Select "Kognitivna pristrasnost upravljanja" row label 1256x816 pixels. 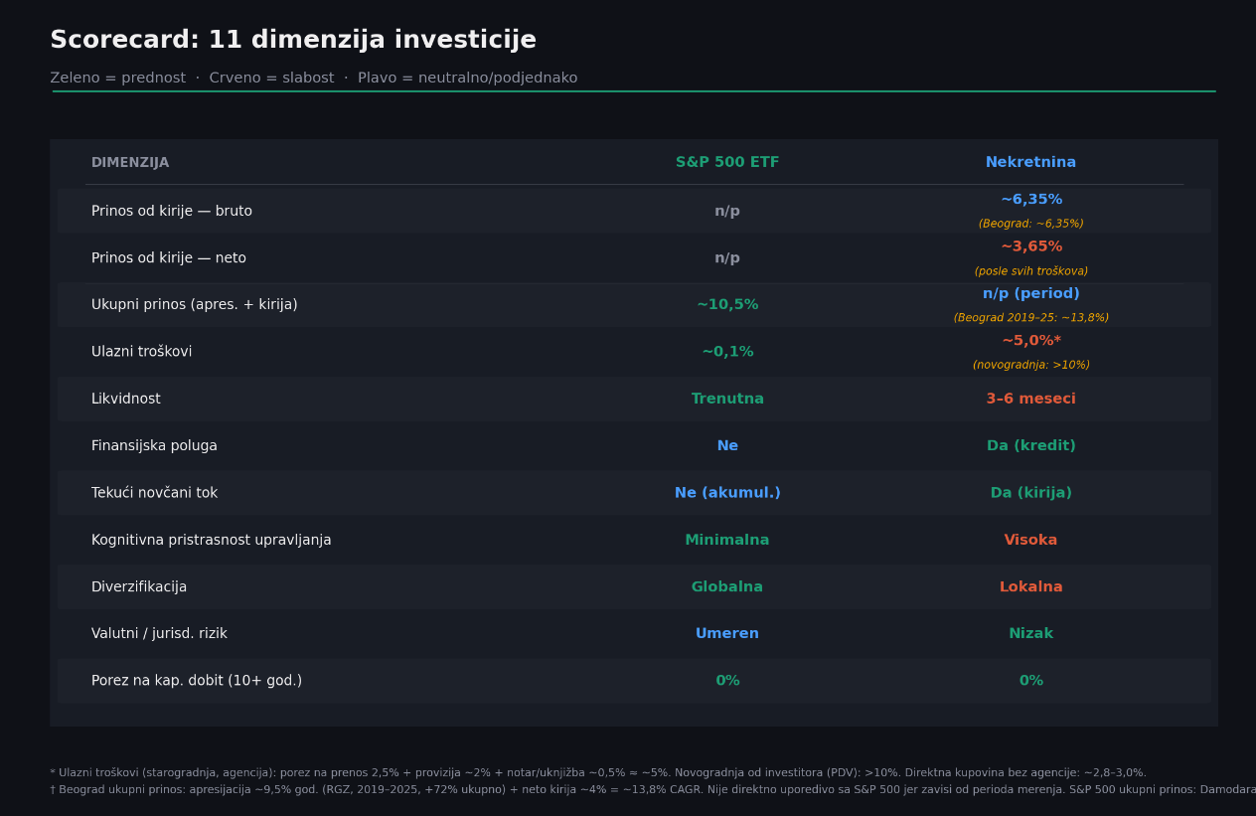tap(211, 540)
